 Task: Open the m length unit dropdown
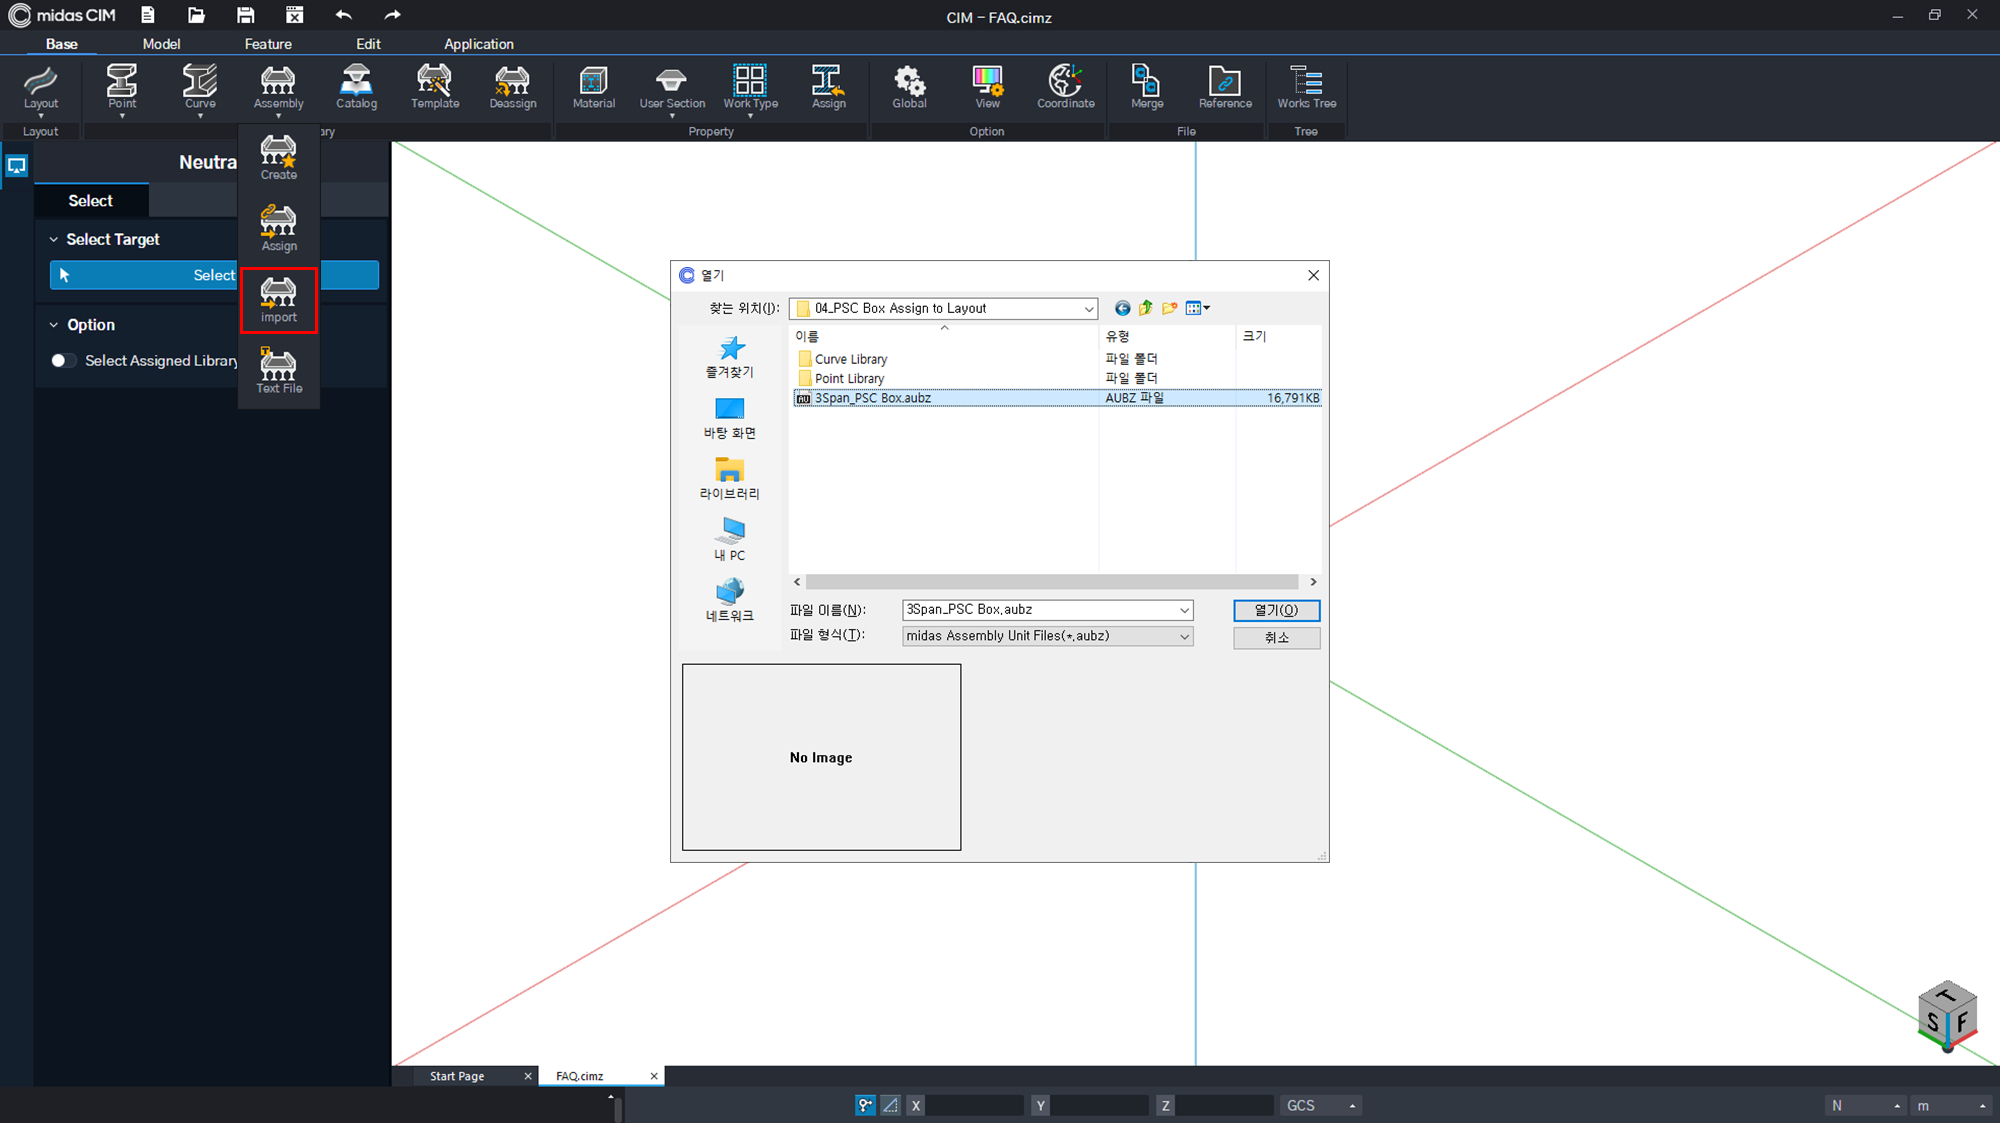point(1950,1105)
